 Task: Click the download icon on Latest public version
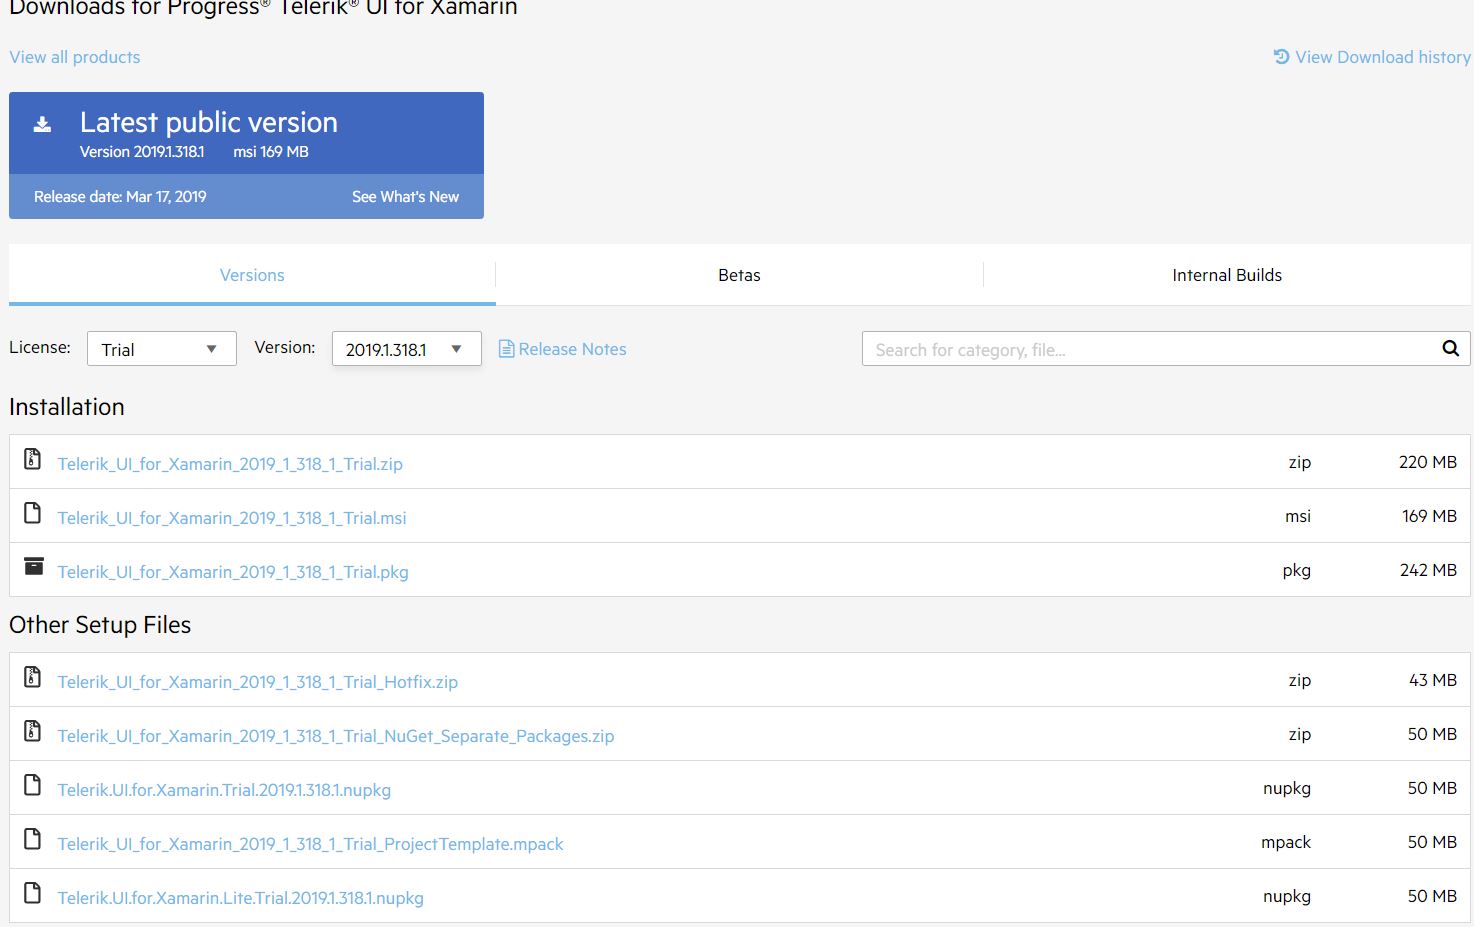point(42,124)
